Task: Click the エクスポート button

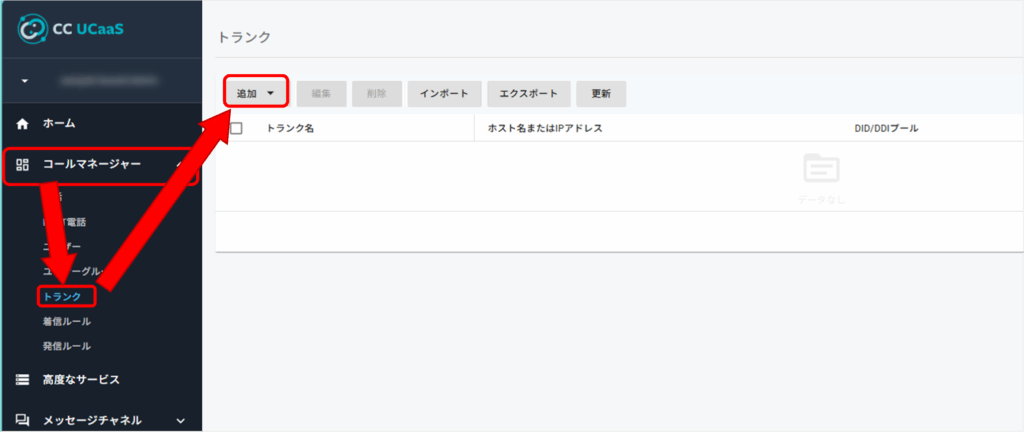Action: 529,93
